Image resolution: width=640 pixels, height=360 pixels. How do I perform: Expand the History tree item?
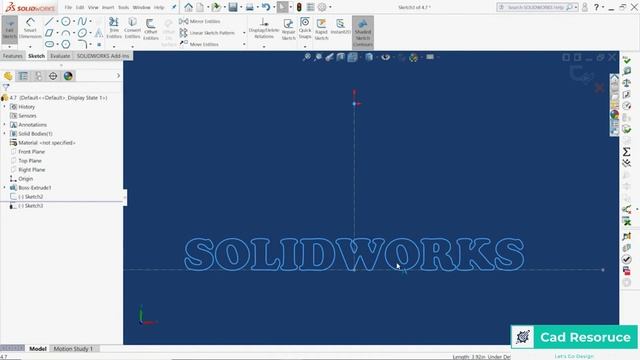click(5, 107)
